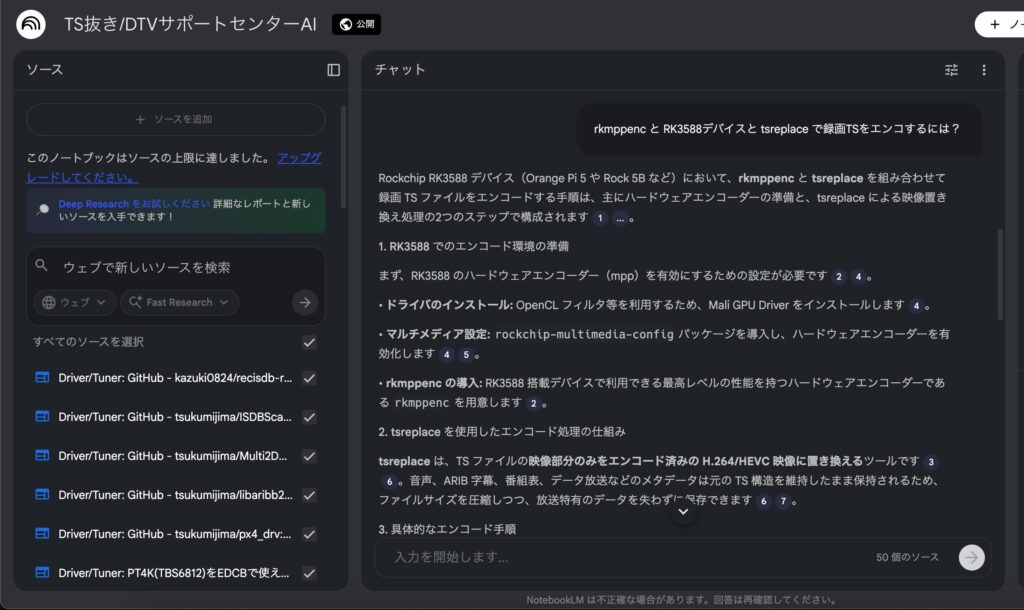1024x610 pixels.
Task: Click the NotebookLM logo icon
Action: pos(31,24)
